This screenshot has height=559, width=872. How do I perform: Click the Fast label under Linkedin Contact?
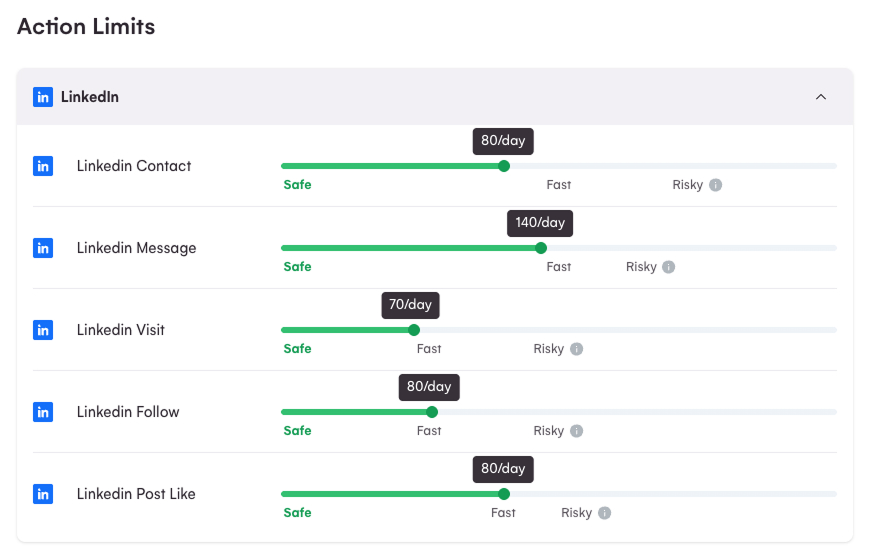tap(558, 185)
